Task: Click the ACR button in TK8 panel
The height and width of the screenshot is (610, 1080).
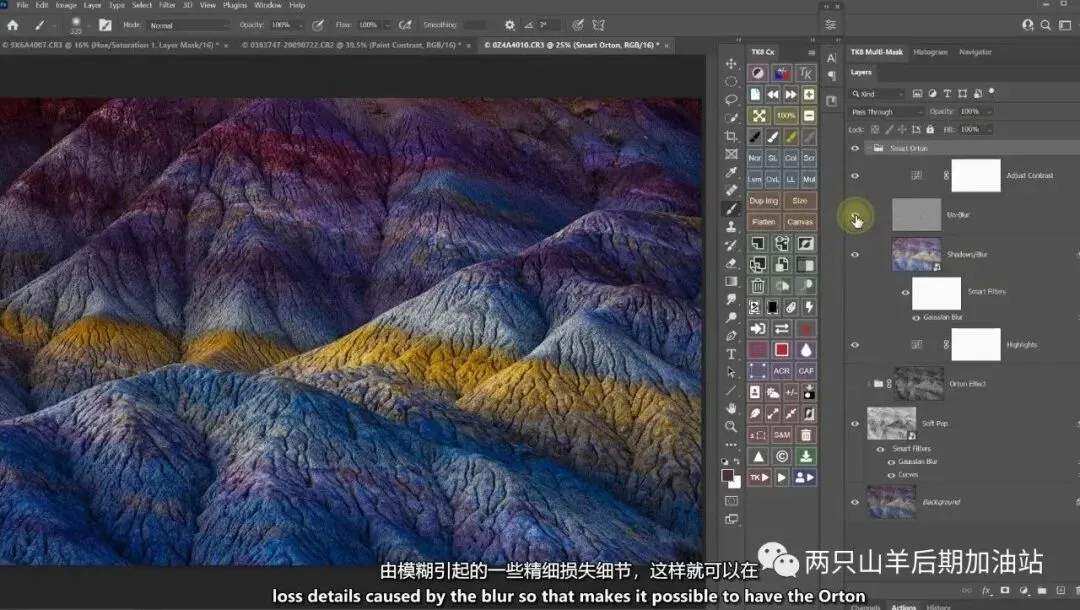Action: click(x=782, y=371)
